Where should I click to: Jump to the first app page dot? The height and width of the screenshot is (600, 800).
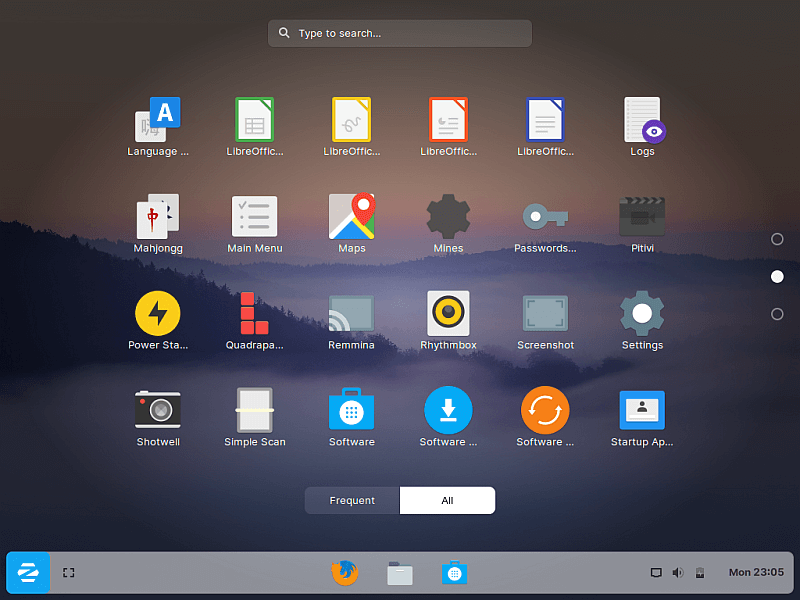point(777,239)
